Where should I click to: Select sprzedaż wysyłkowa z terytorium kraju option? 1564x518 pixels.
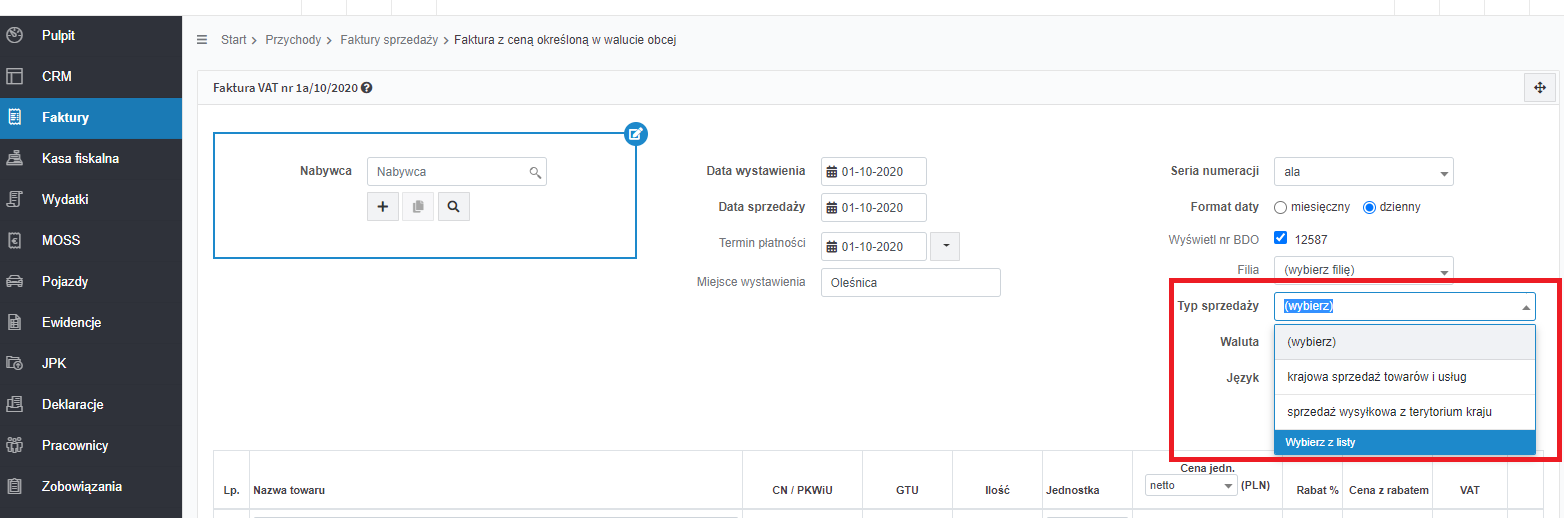[1405, 411]
